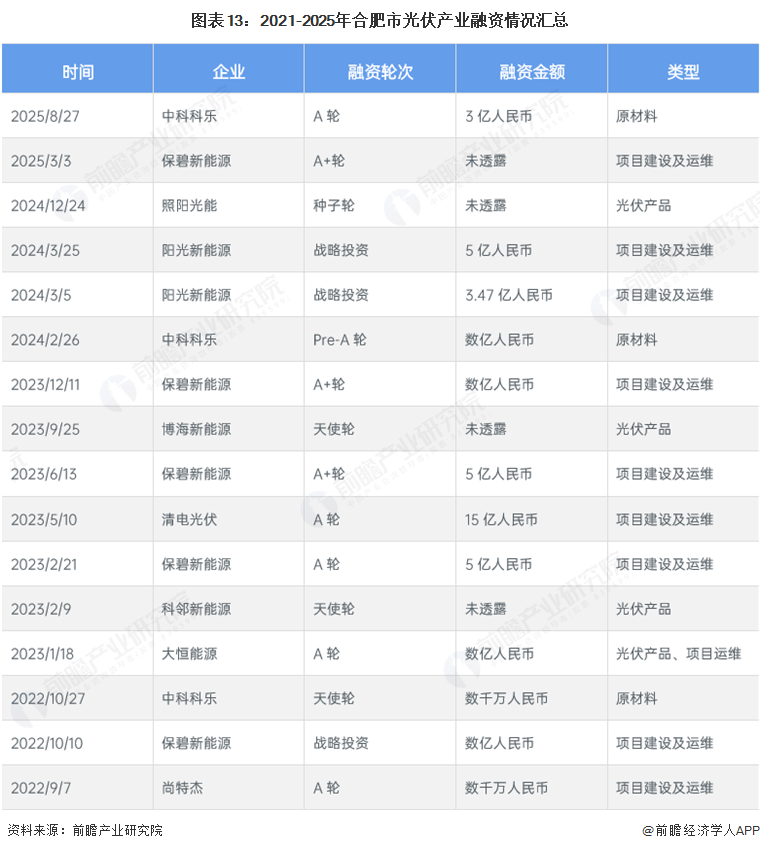This screenshot has width=760, height=851.
Task: Select the Pre-A 轮 round cell
Action: click(x=339, y=340)
